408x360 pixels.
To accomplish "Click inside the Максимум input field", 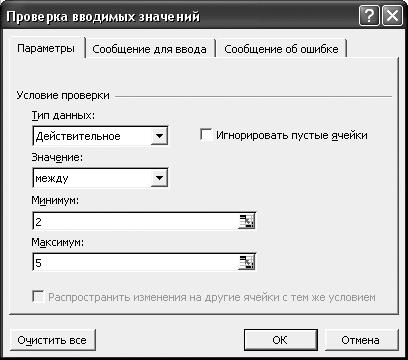I will pos(136,262).
